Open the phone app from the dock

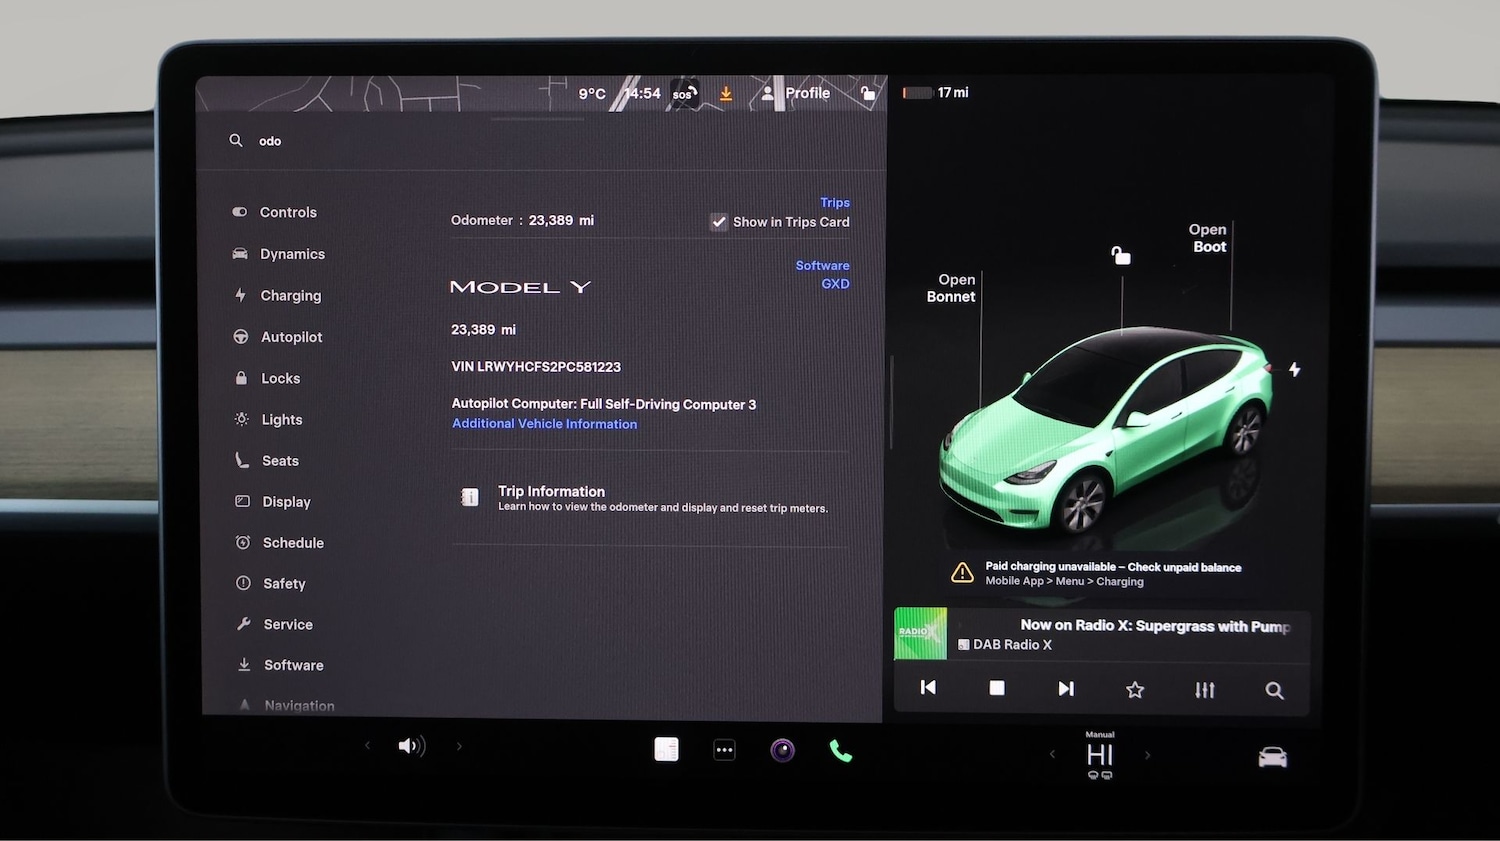click(x=840, y=749)
